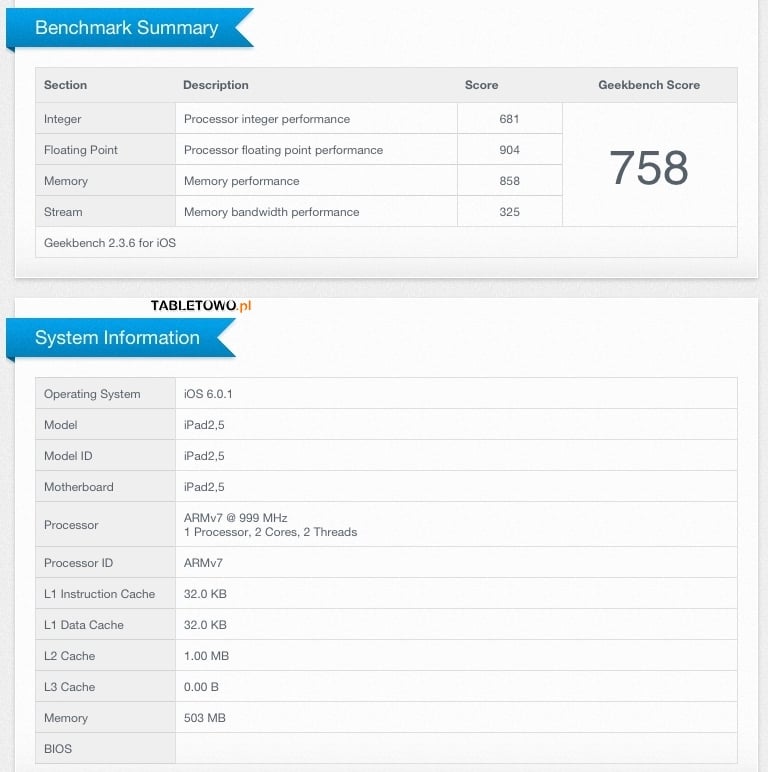Click 32.0 KB in L1 Data Cache row

205,625
